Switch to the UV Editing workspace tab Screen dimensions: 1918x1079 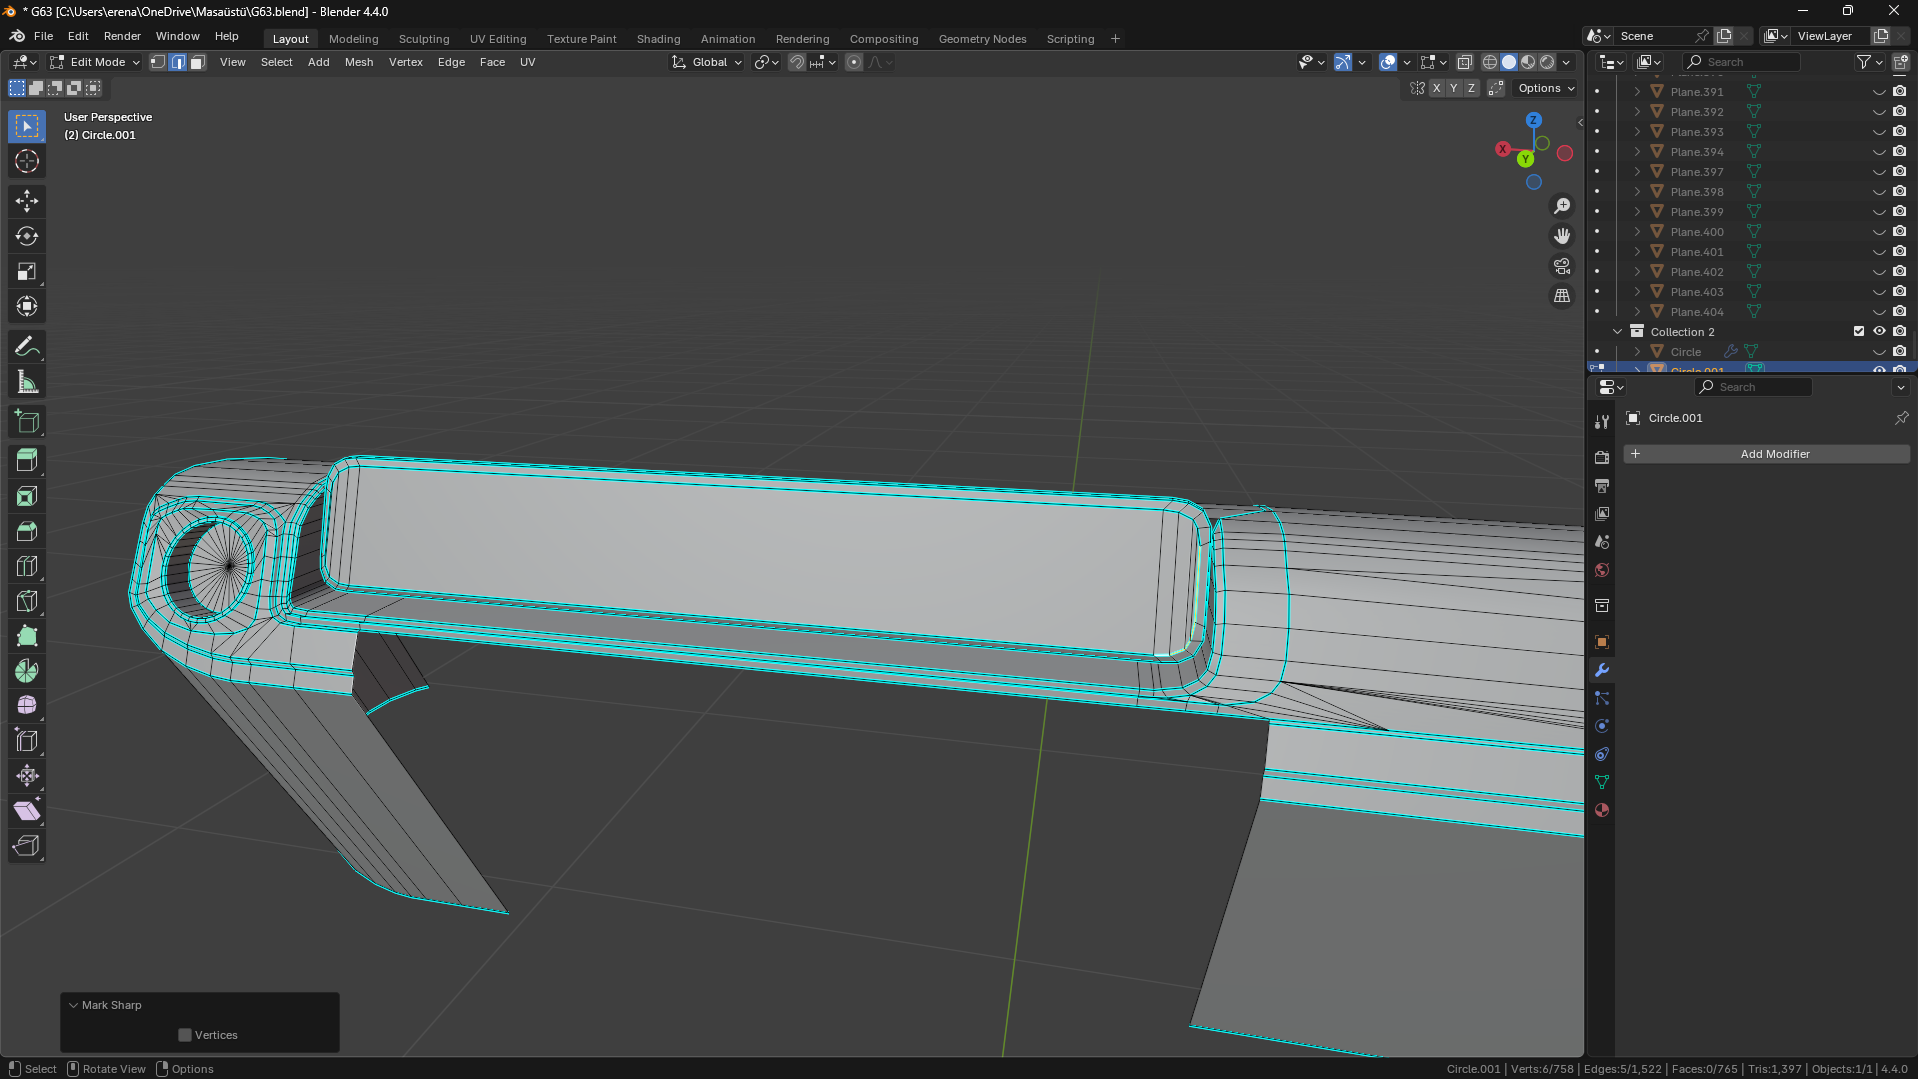click(x=498, y=39)
